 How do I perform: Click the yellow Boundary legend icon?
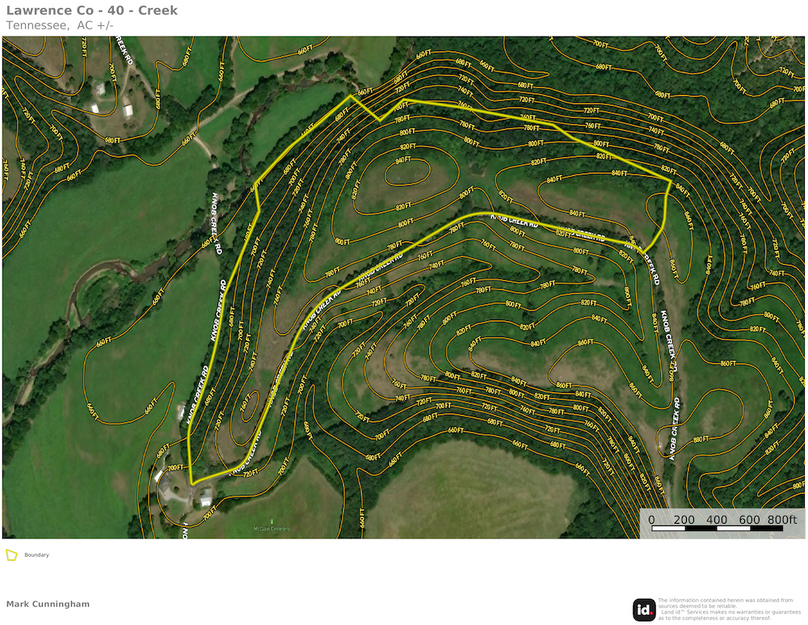pos(12,555)
